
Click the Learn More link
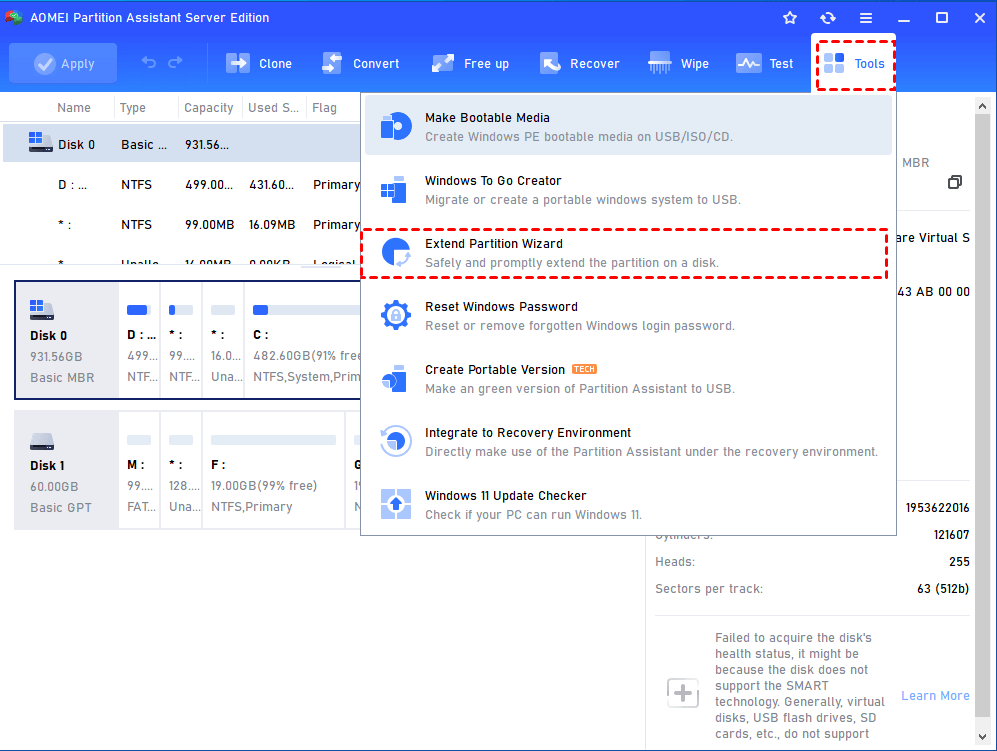point(935,695)
